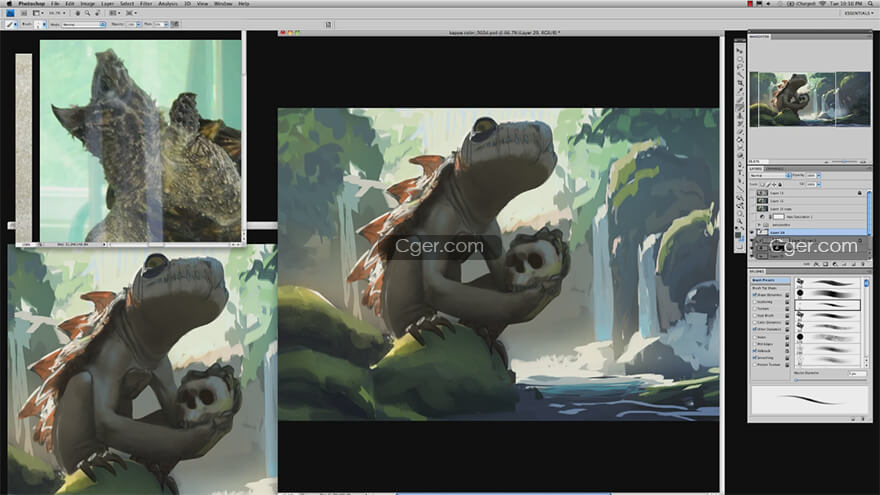880x495 pixels.
Task: Select the Eraser tool
Action: pyautogui.click(x=740, y=132)
